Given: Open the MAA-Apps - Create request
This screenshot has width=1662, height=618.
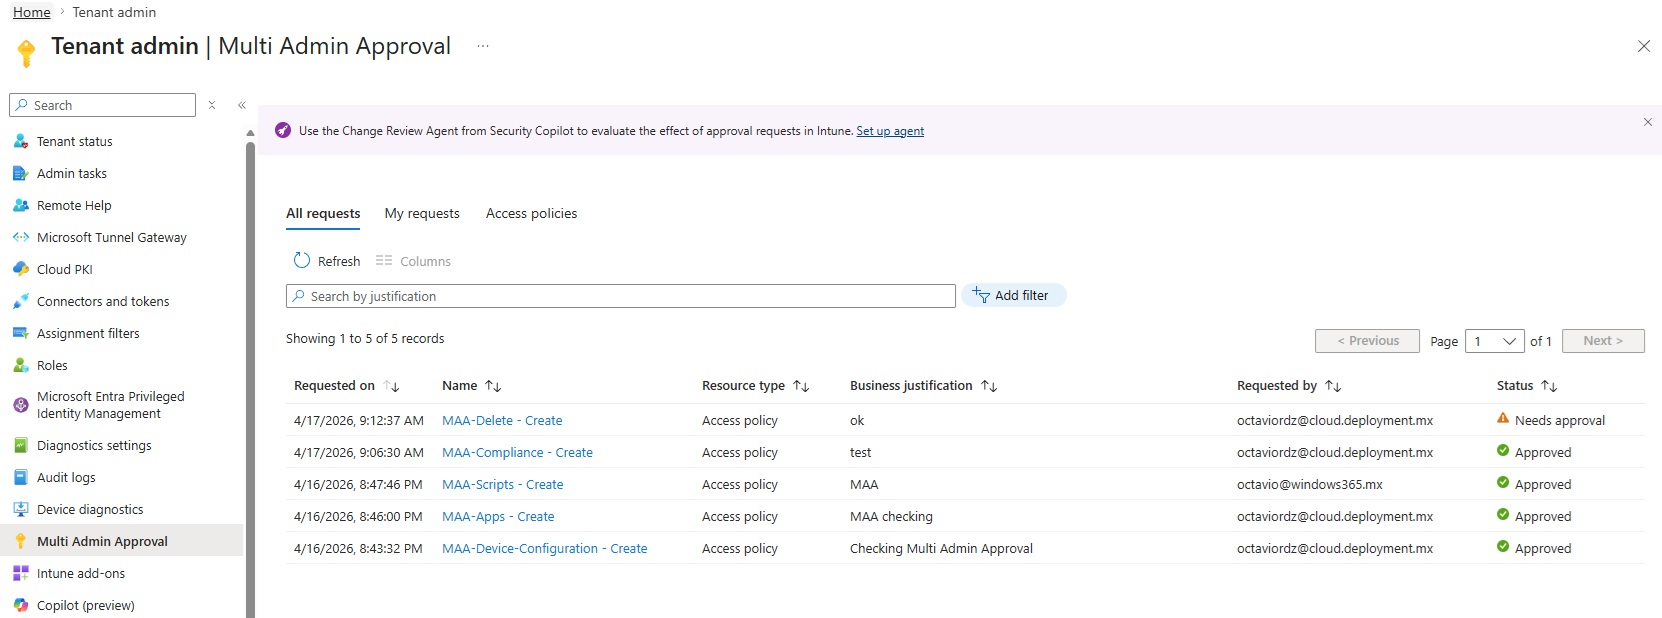Looking at the screenshot, I should click(498, 516).
